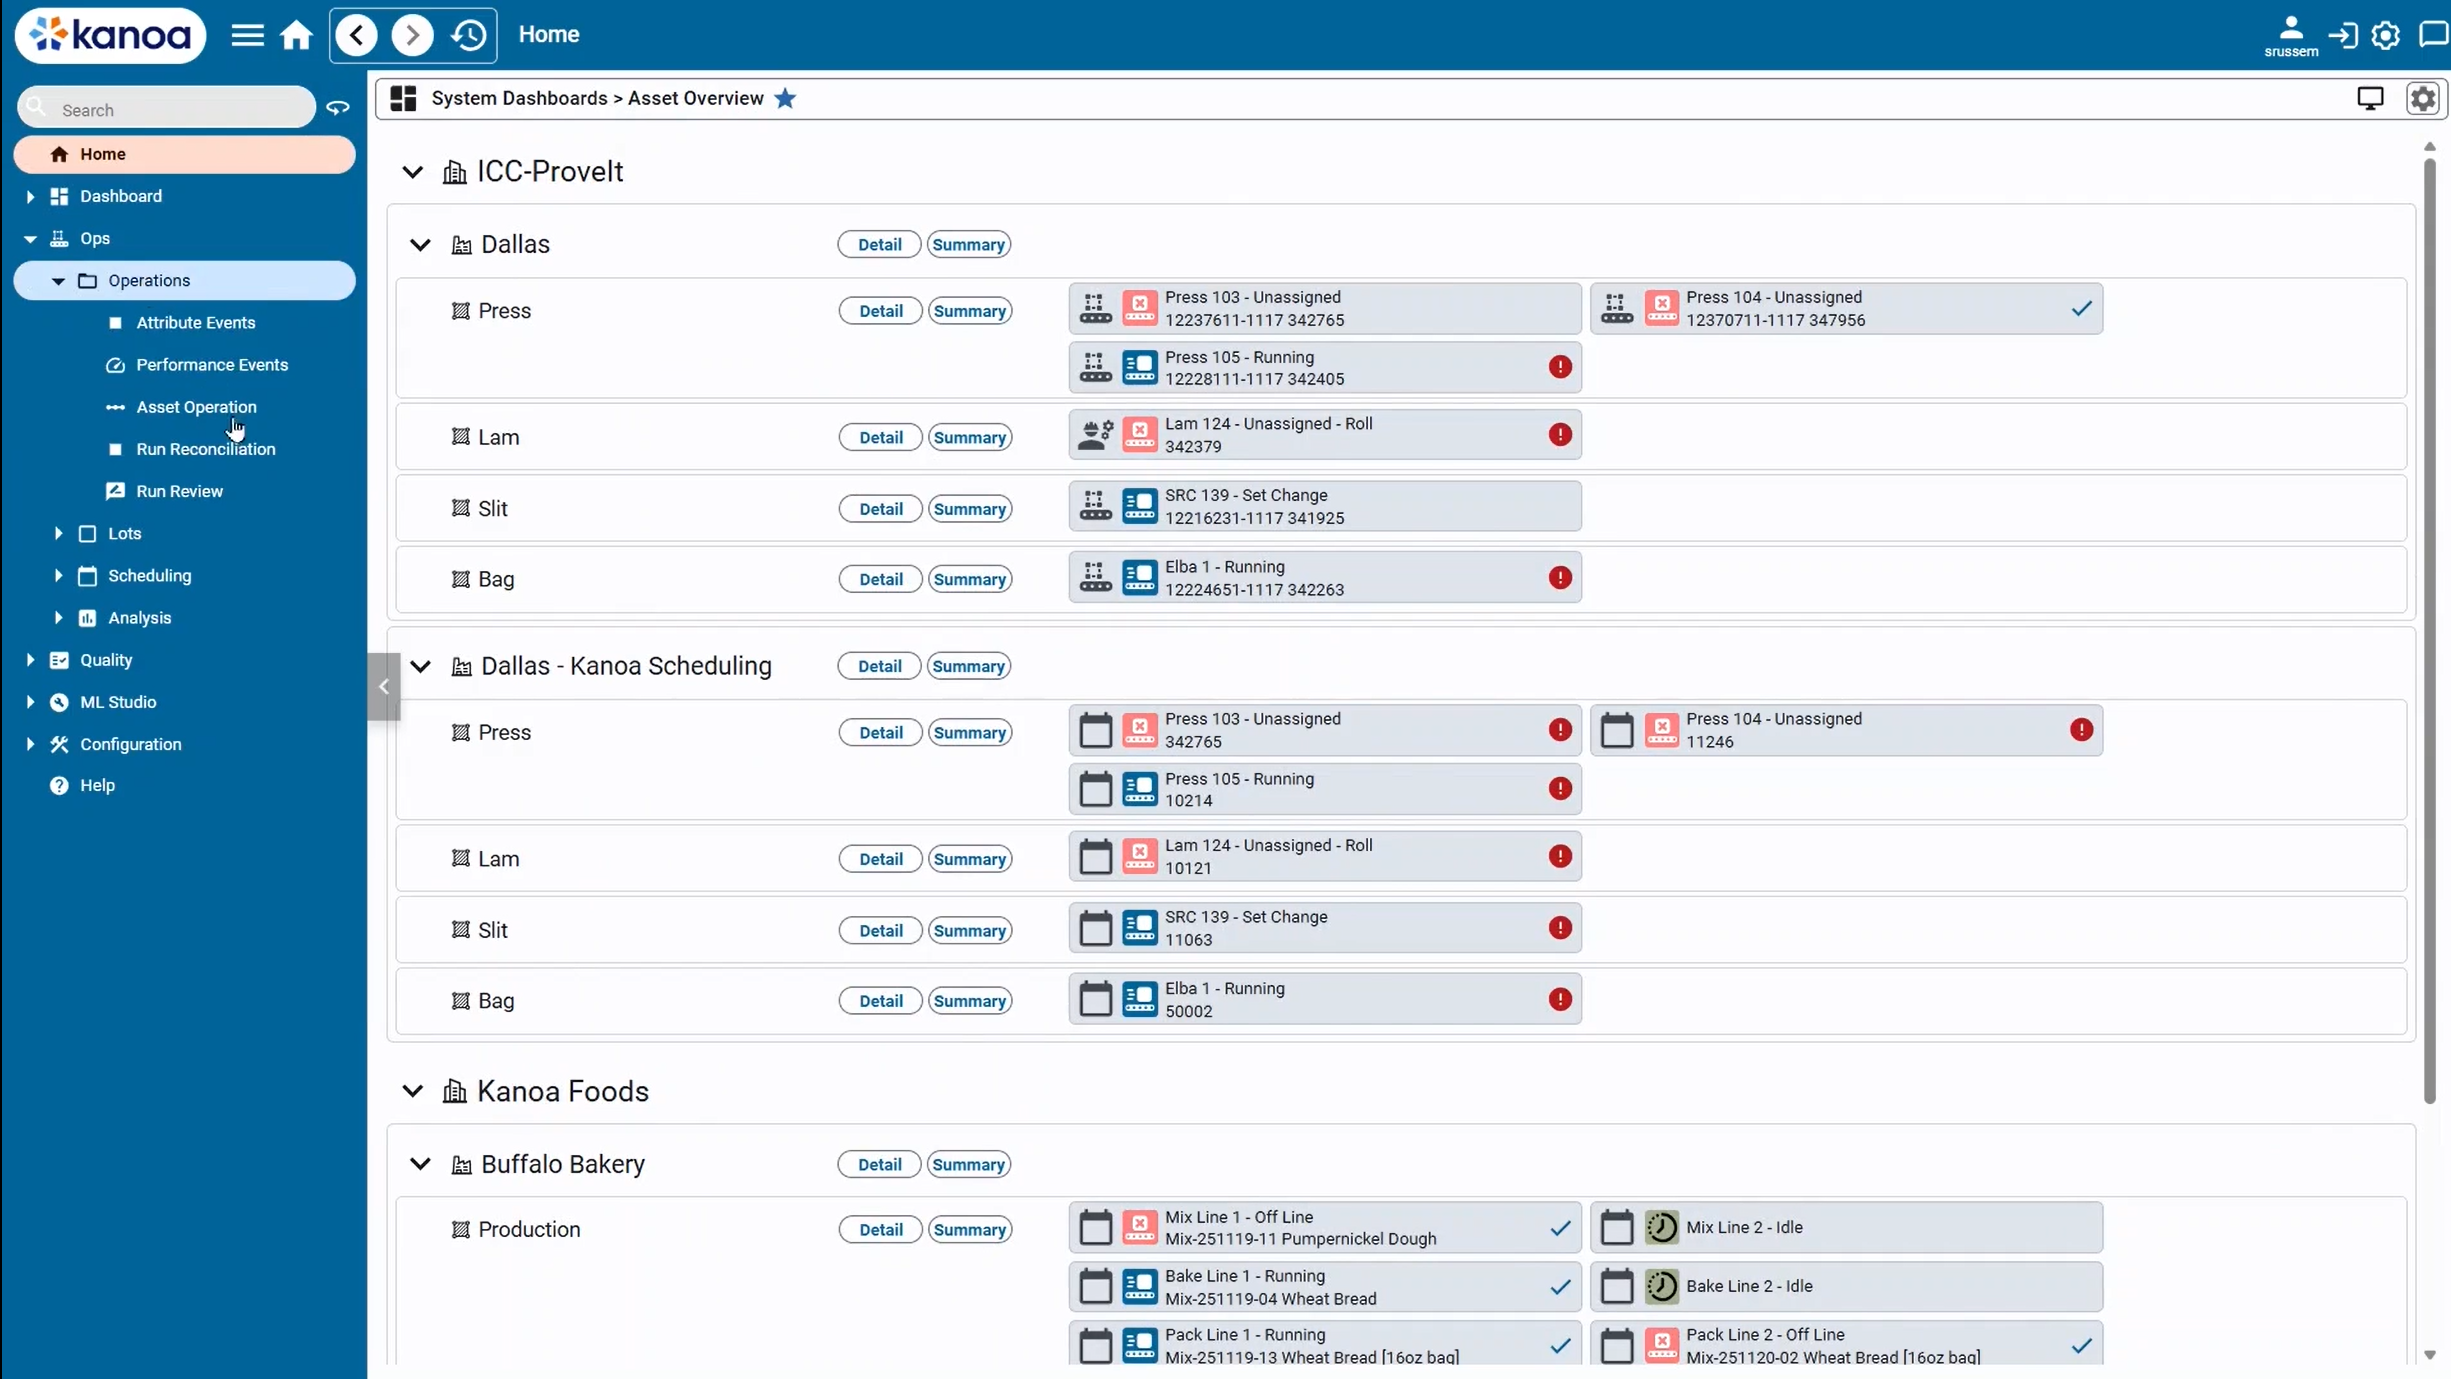Click Detail button for Dallas Slit
Screen dimensions: 2451x1379
[880, 509]
